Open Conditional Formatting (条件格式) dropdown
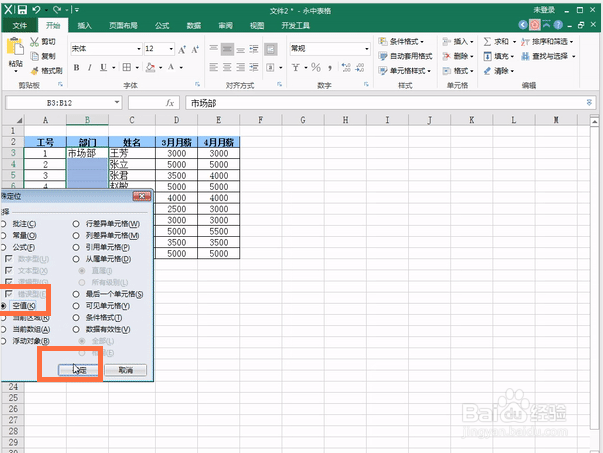 401,42
